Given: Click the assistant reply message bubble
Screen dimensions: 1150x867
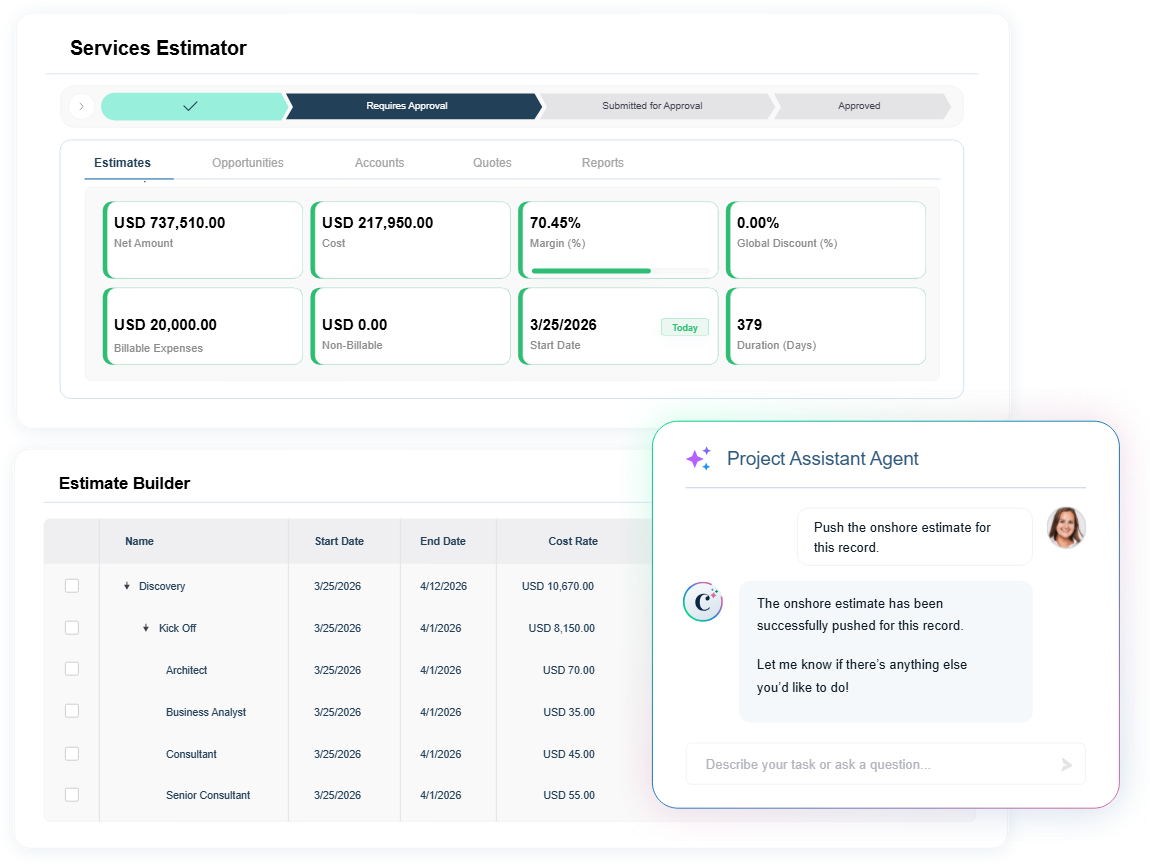Looking at the screenshot, I should click(x=886, y=651).
